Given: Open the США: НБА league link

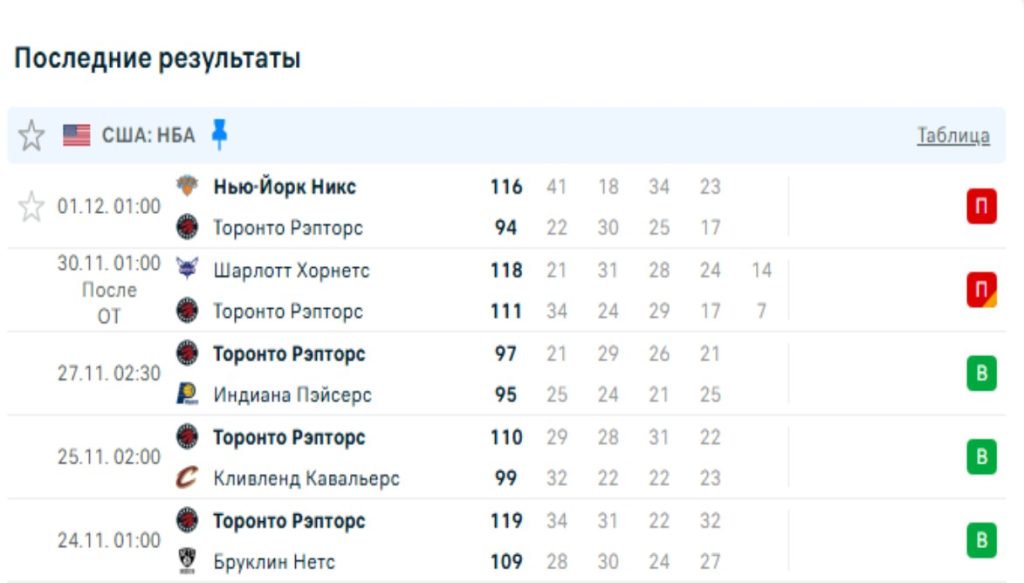Looking at the screenshot, I should (x=148, y=135).
